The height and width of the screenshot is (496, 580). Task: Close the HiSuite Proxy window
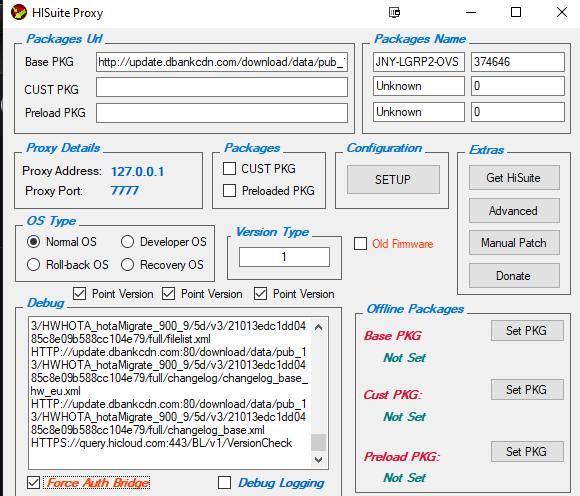tap(562, 13)
